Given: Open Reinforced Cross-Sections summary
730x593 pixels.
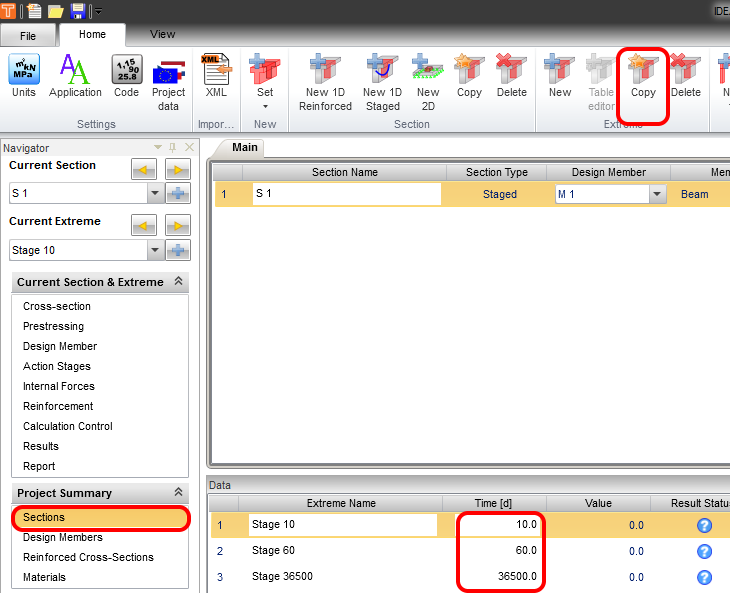Looking at the screenshot, I should 88,557.
